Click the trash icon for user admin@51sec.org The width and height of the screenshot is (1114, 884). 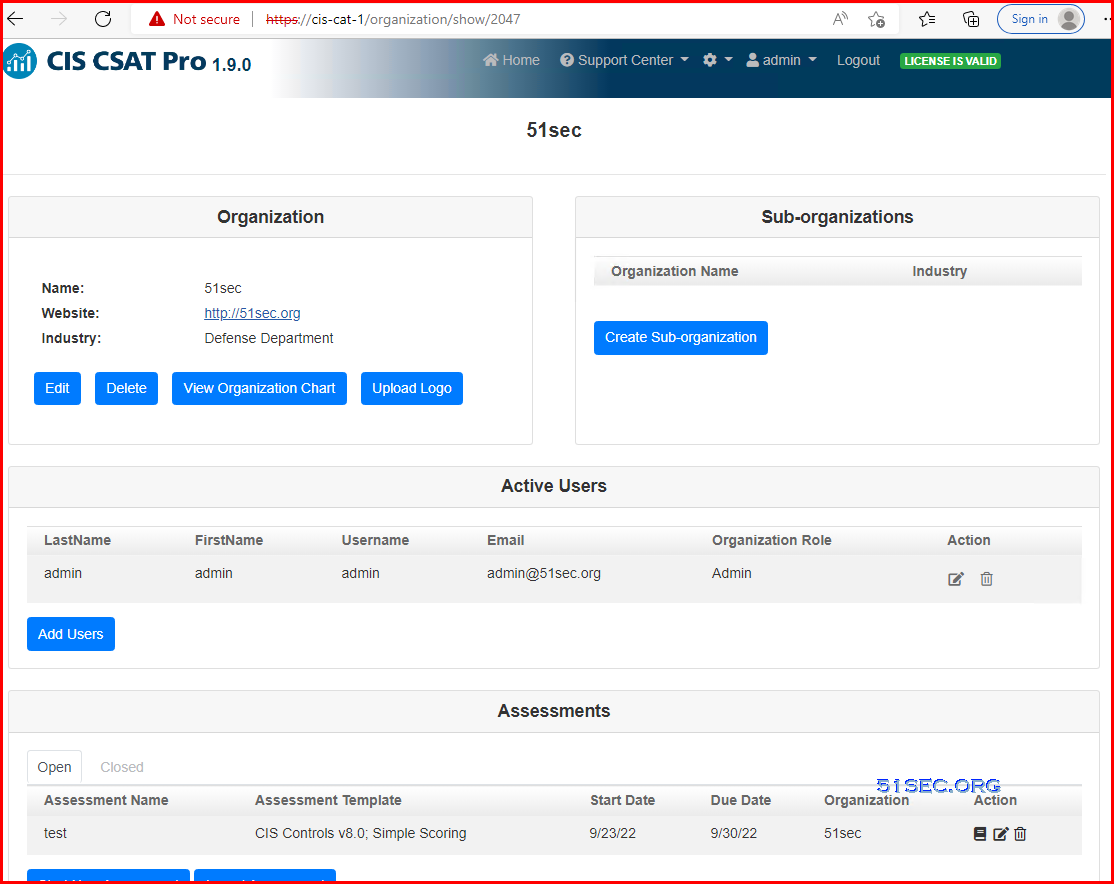(x=986, y=579)
